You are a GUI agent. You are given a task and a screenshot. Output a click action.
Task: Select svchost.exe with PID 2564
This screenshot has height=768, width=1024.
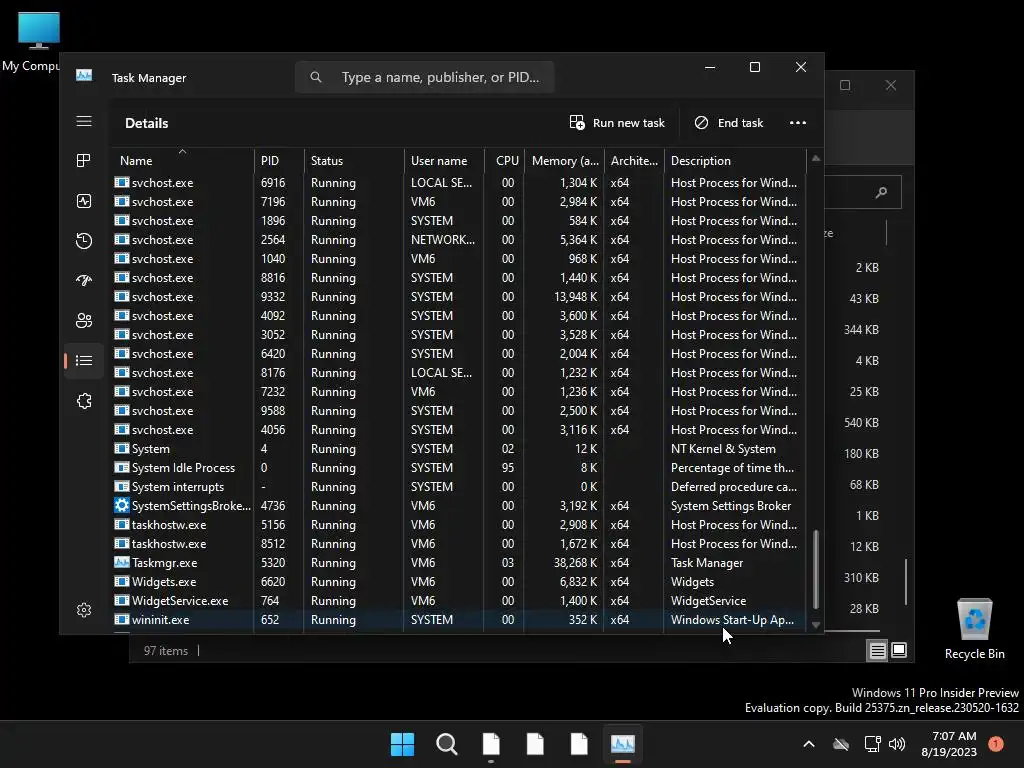pyautogui.click(x=460, y=240)
